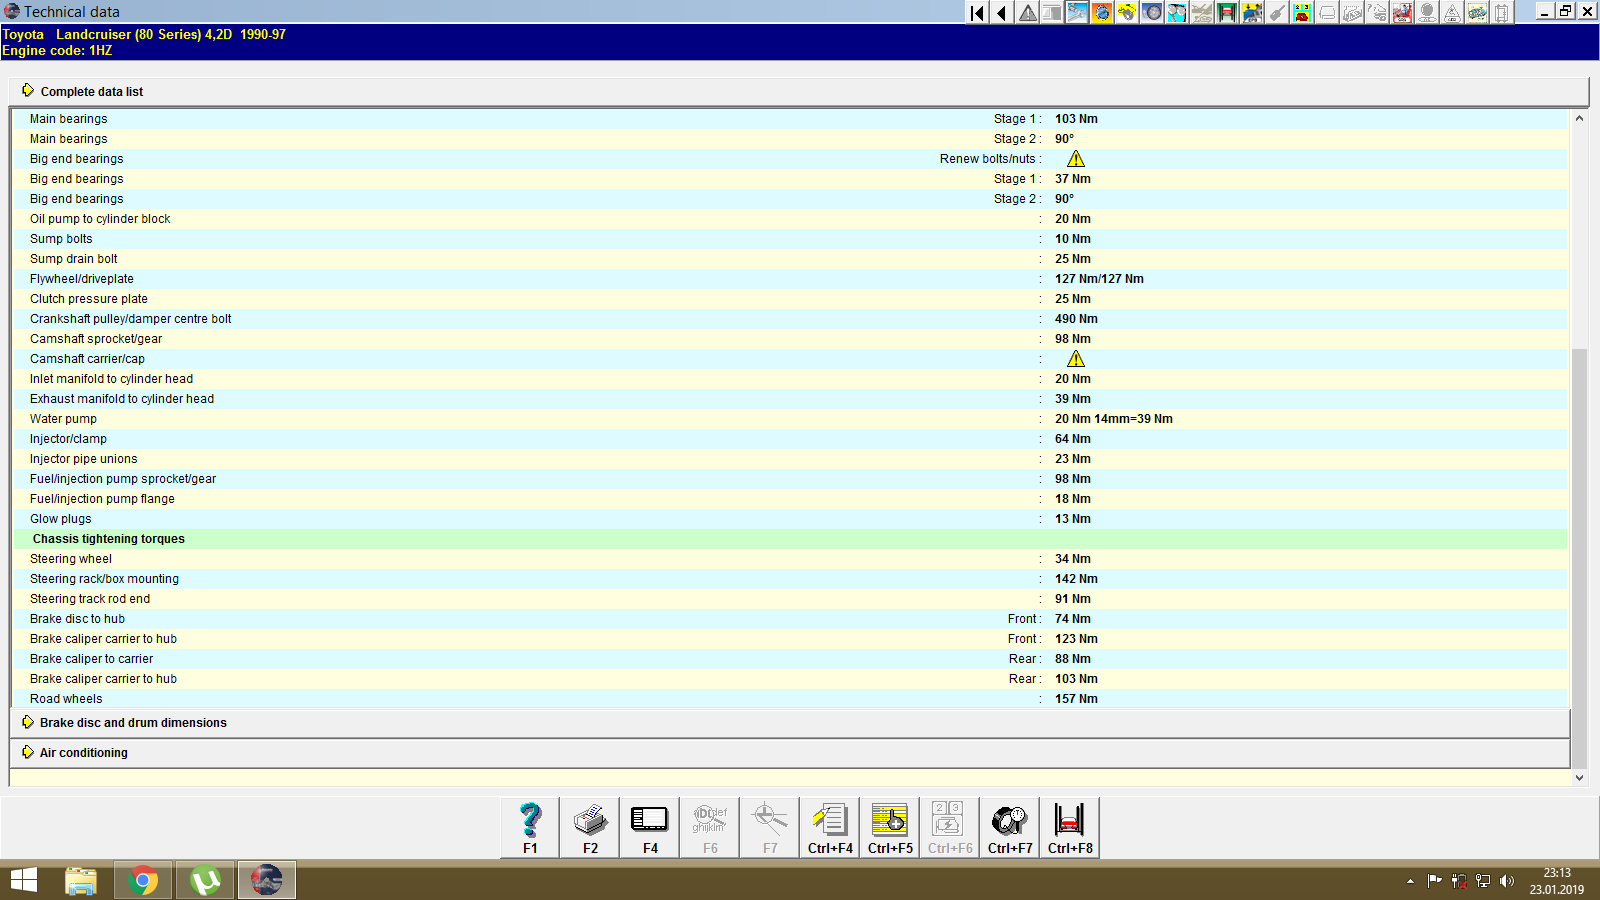Click the F4 display screen icon
Screen dimensions: 1600x900
click(649, 825)
